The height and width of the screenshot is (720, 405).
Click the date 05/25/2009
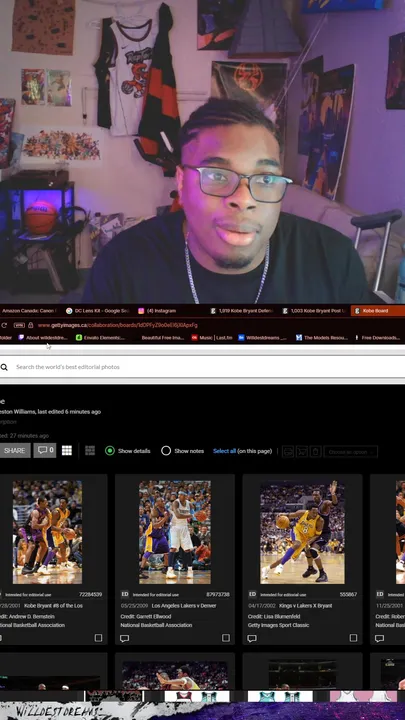(x=133, y=606)
